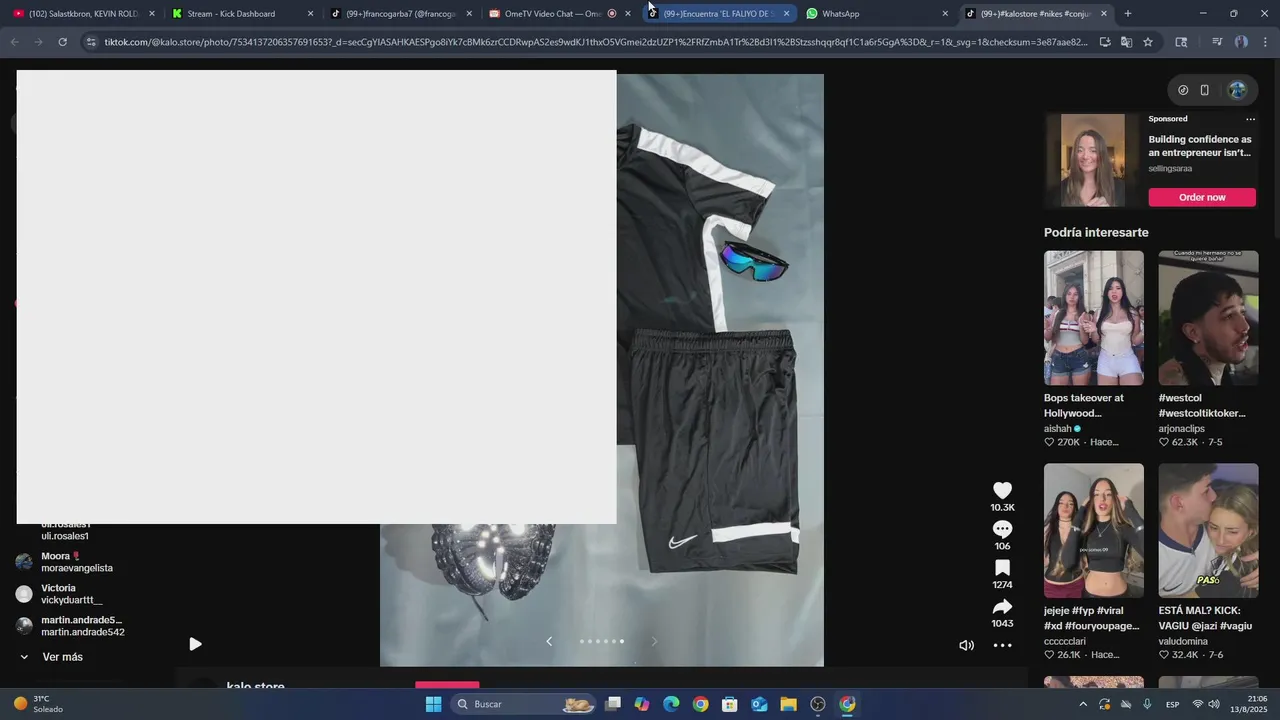1280x720 pixels.
Task: Open a new browser tab with plus
Action: 1128,14
